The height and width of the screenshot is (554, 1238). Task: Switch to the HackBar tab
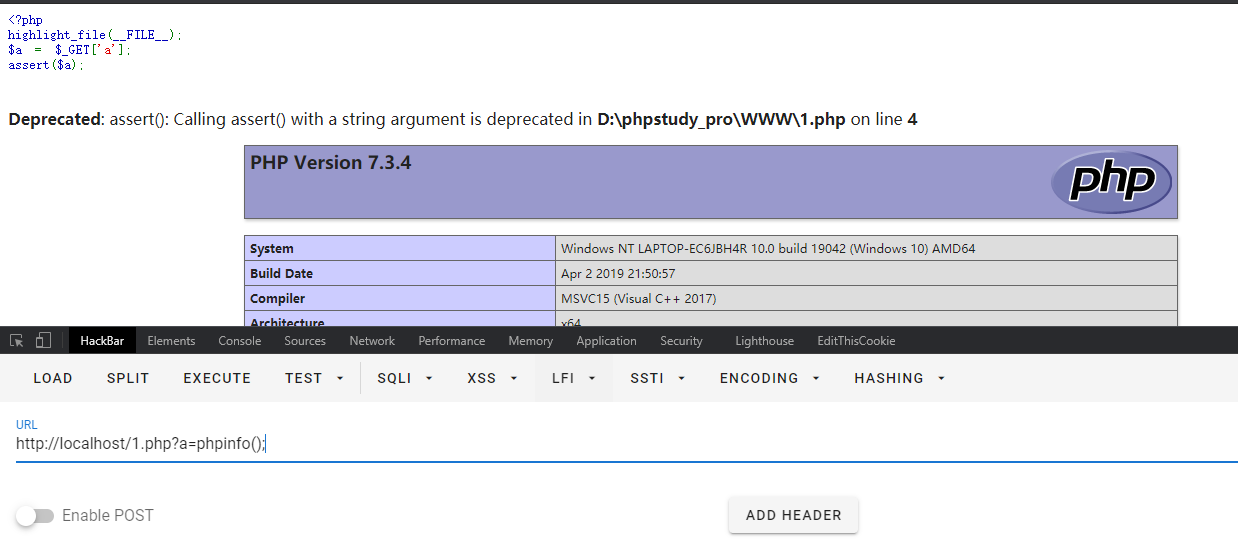102,341
